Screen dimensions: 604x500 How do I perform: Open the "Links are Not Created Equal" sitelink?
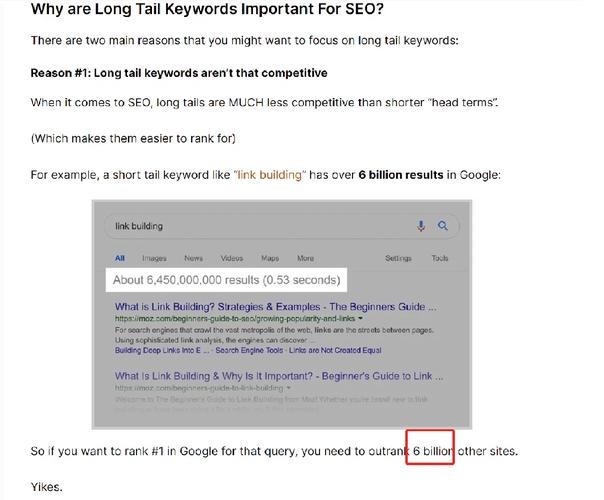coord(335,351)
